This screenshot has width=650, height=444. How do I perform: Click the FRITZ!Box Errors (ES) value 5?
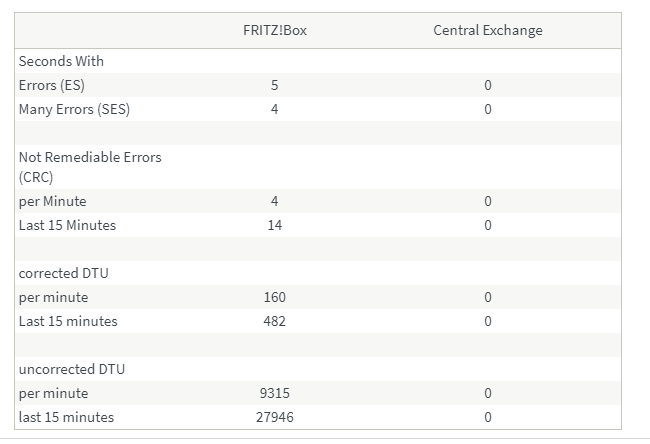274,85
